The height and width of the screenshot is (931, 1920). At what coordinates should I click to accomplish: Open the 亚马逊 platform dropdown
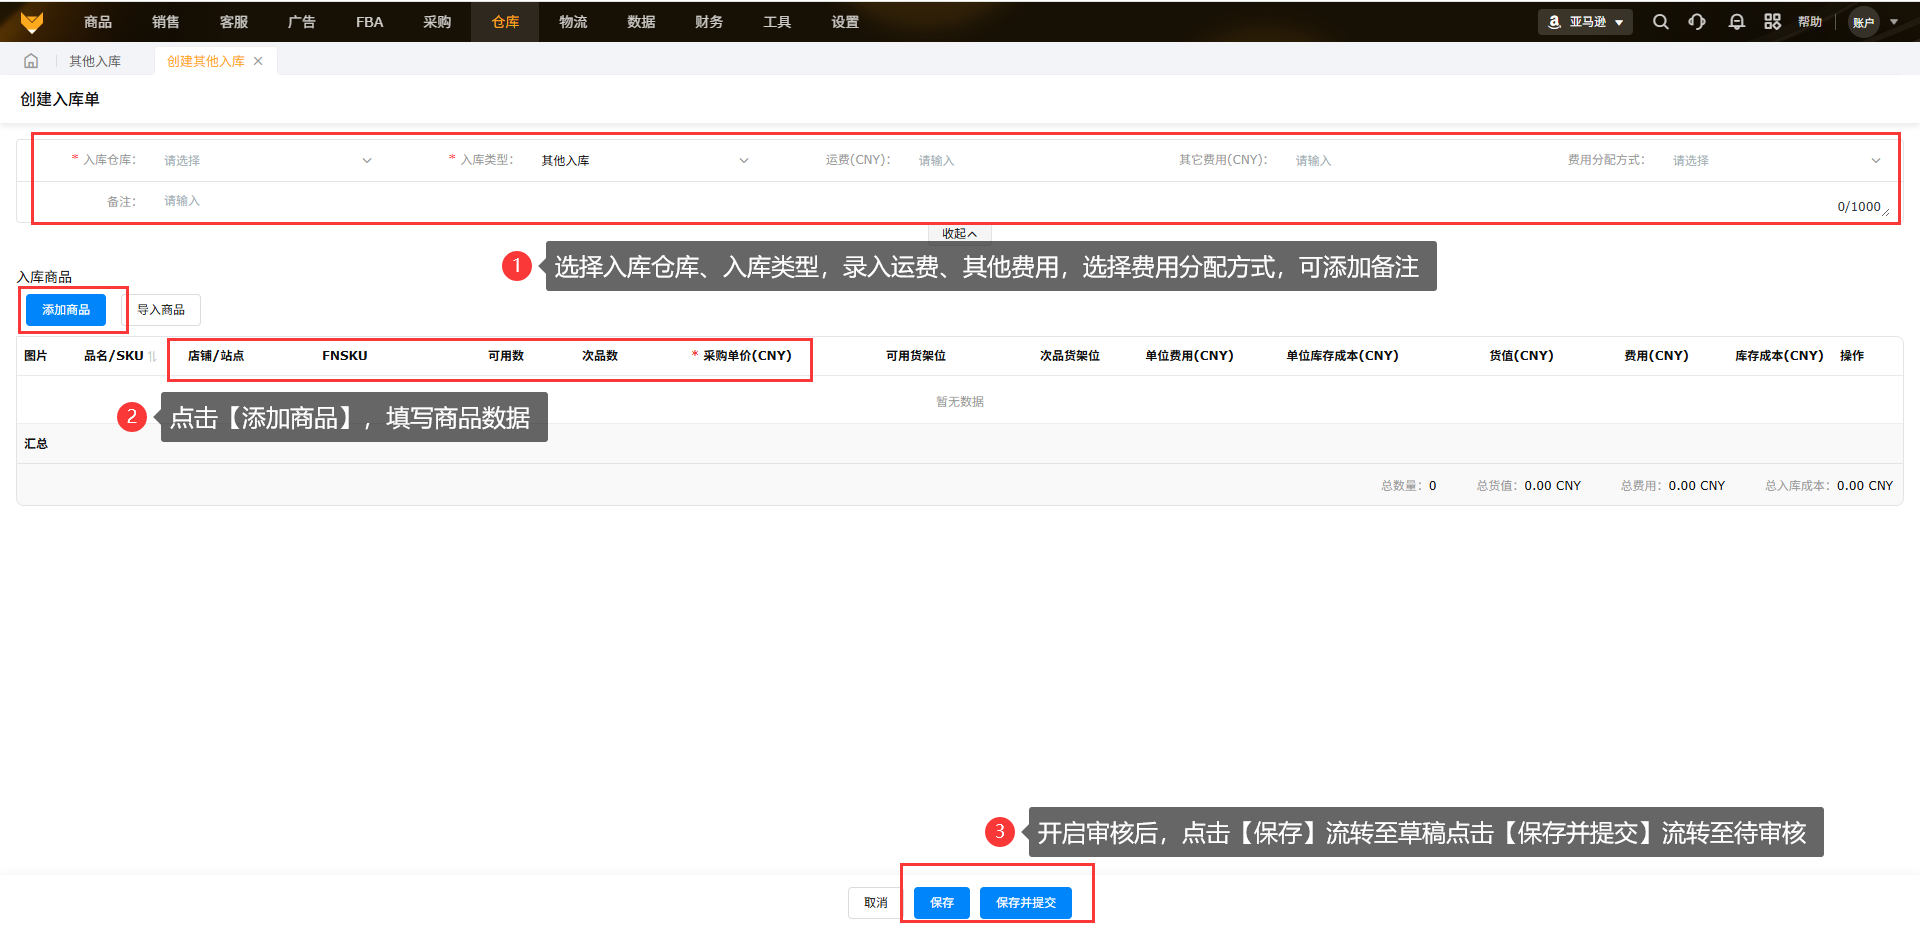click(x=1585, y=22)
